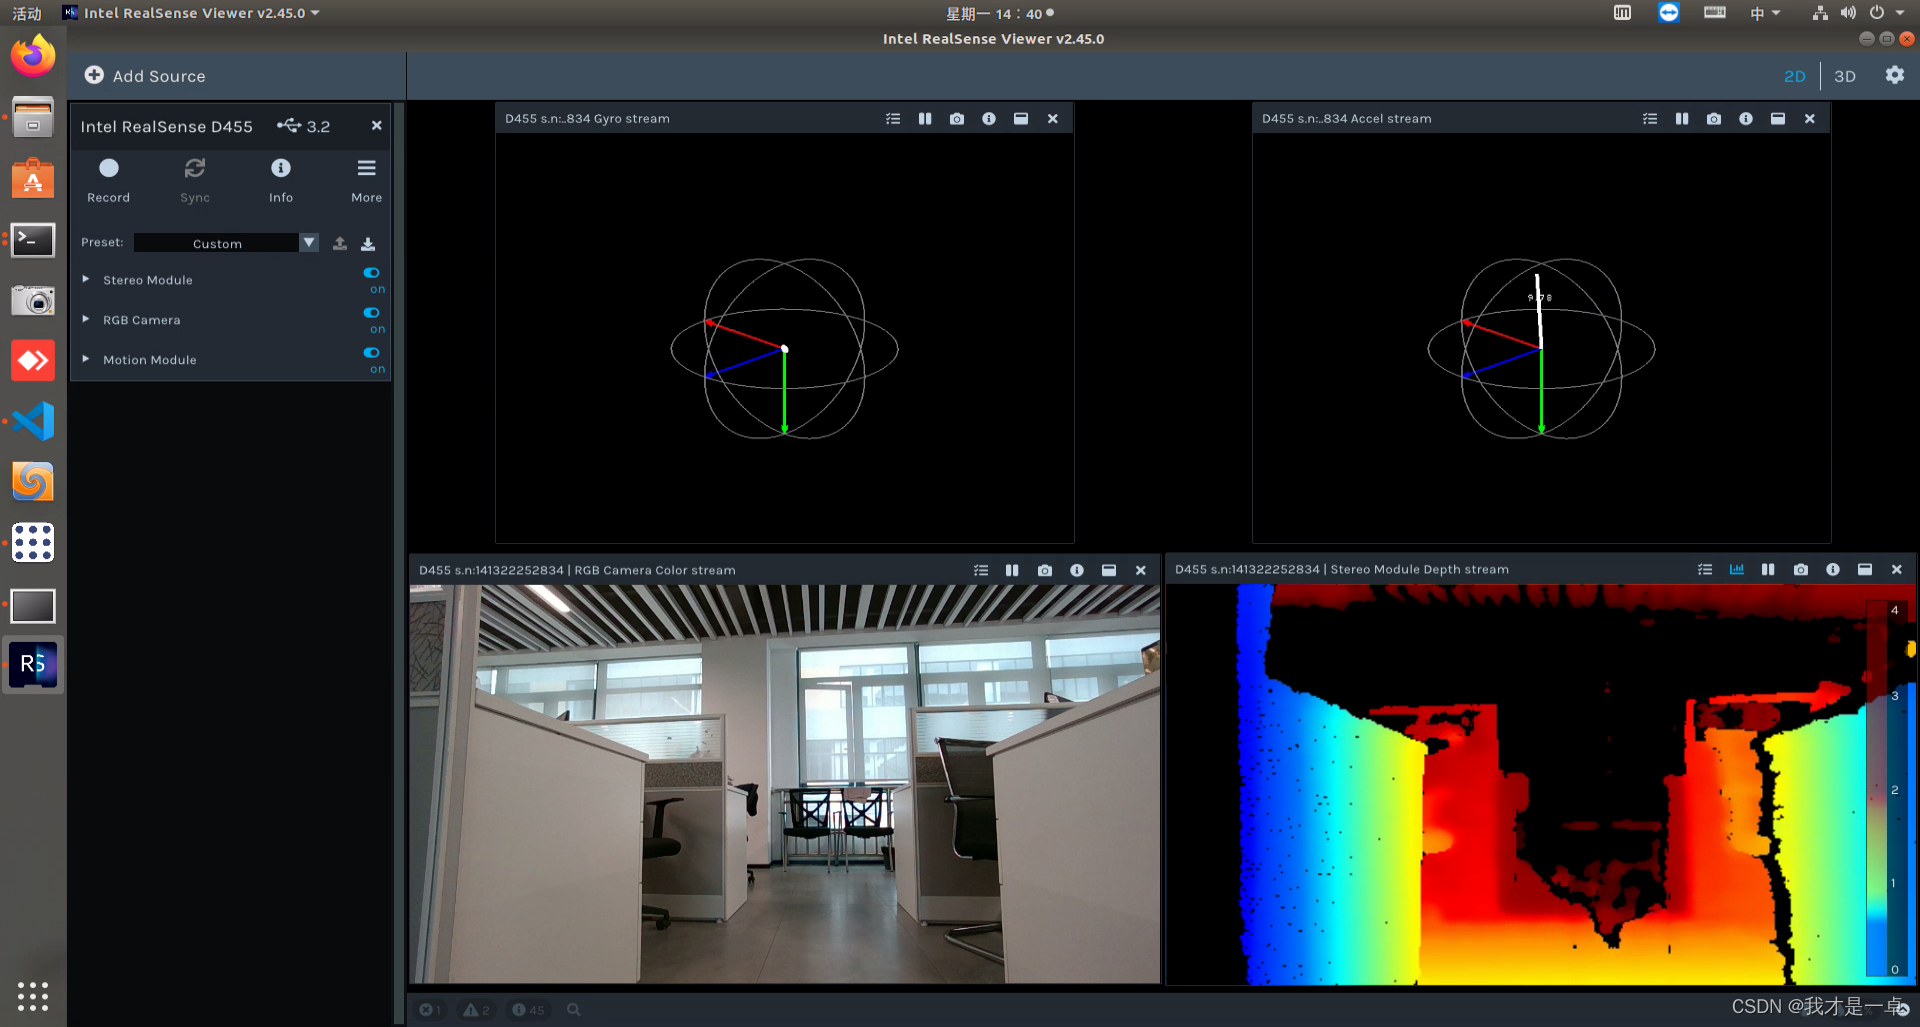Image resolution: width=1920 pixels, height=1027 pixels.
Task: Open the stream options list for the Gyro stream
Action: (893, 118)
